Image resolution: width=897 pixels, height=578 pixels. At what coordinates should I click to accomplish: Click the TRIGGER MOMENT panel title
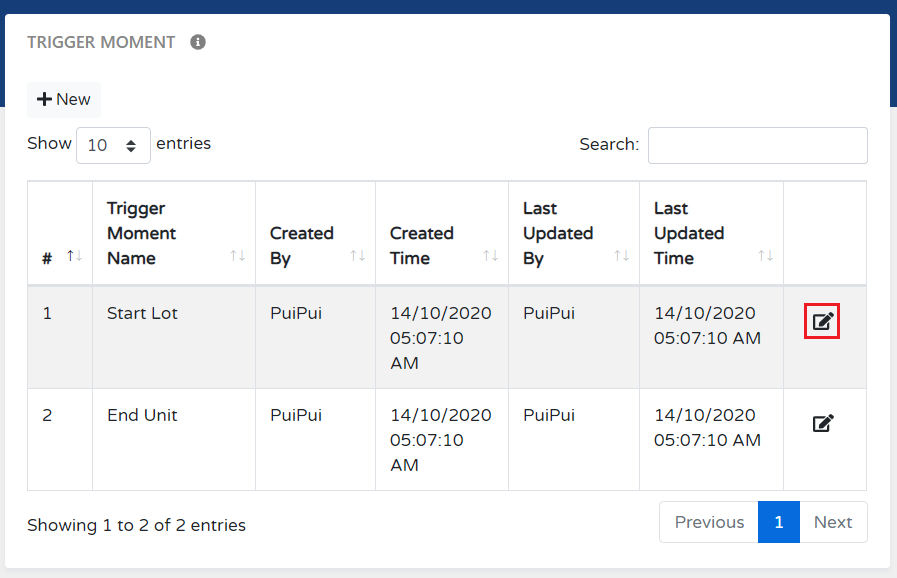pos(101,42)
